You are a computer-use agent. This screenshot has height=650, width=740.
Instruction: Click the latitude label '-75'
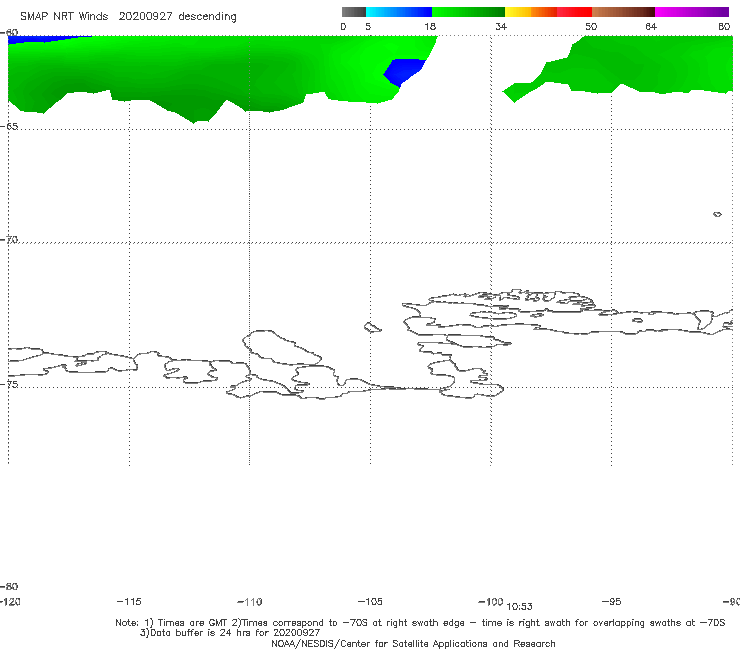pos(9,384)
